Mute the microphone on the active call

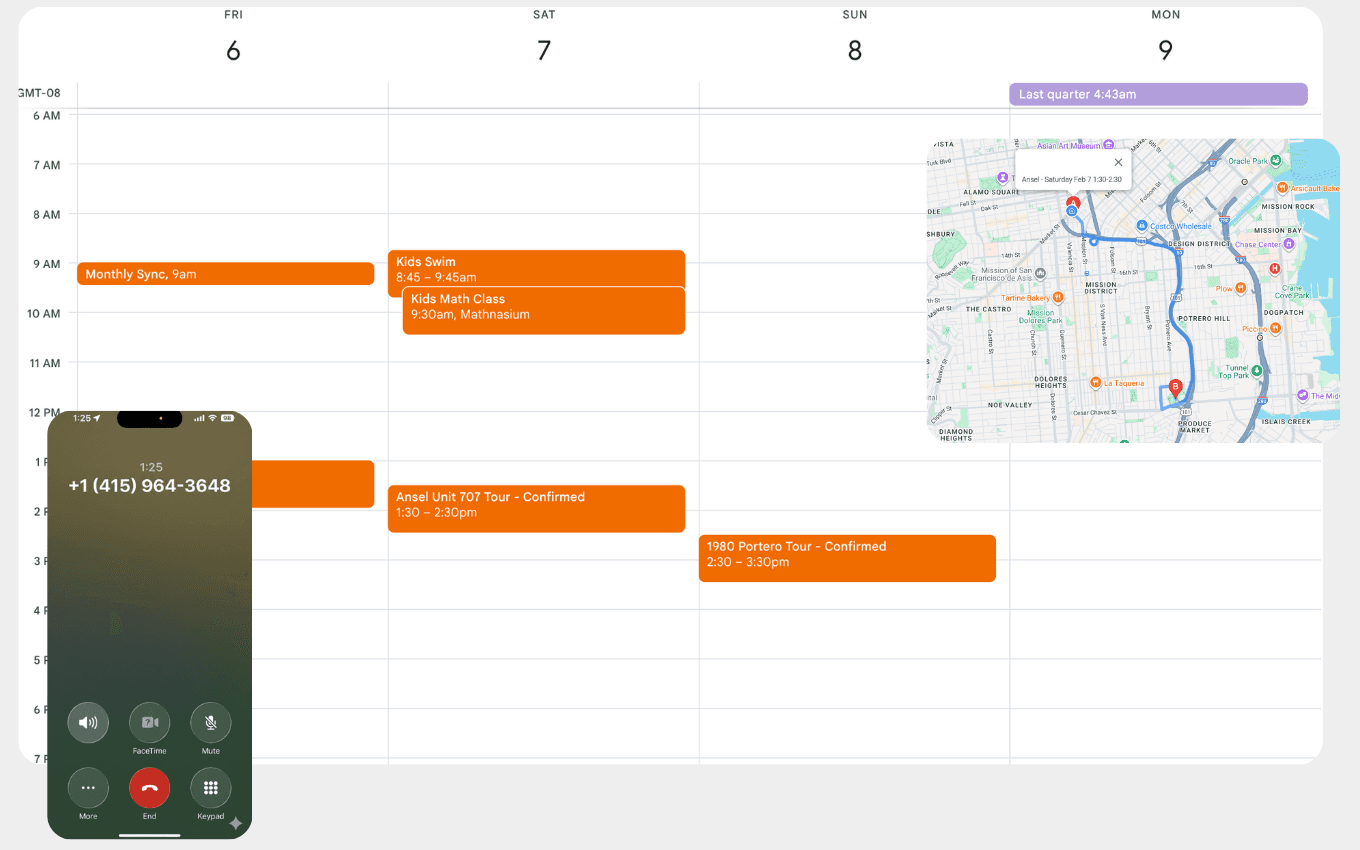(x=210, y=722)
